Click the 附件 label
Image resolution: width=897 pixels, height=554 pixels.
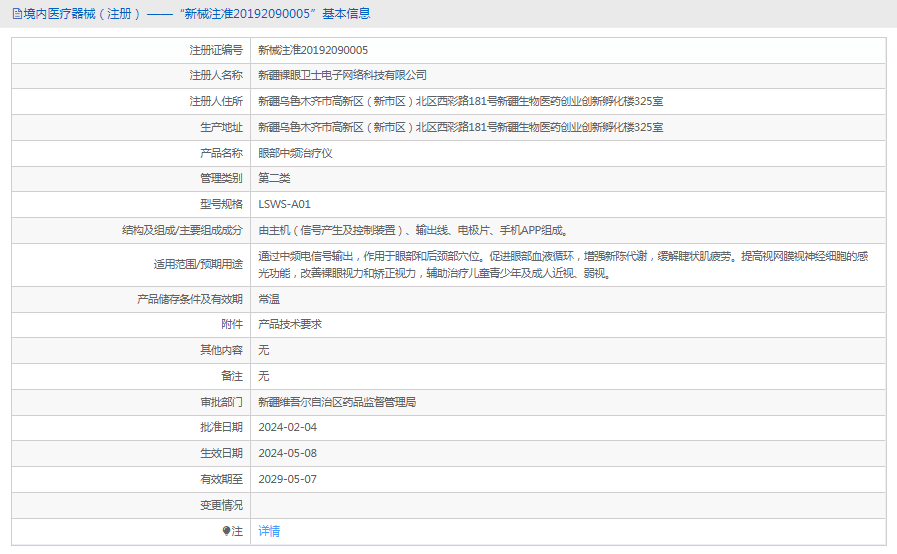[232, 324]
